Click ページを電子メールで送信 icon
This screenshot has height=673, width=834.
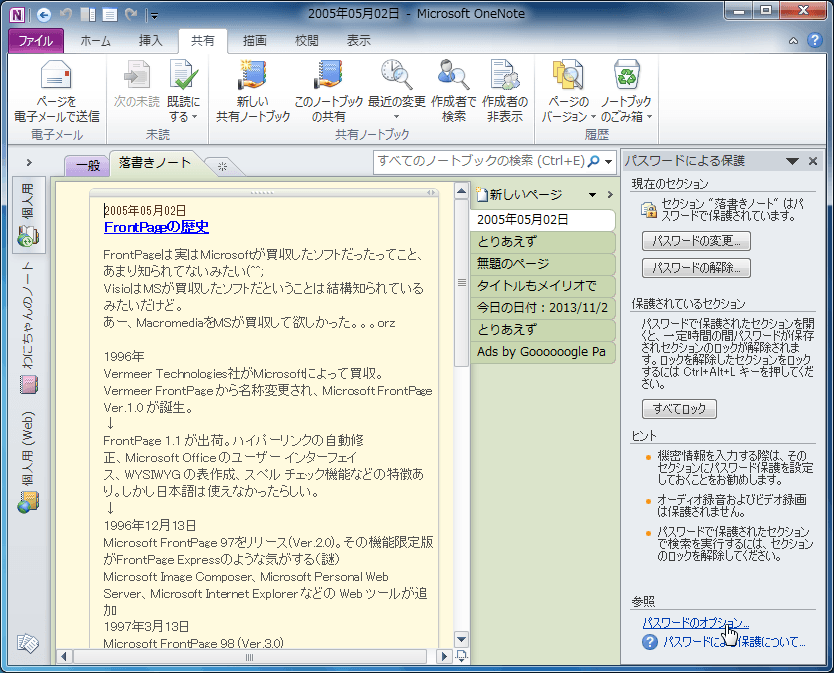56,74
